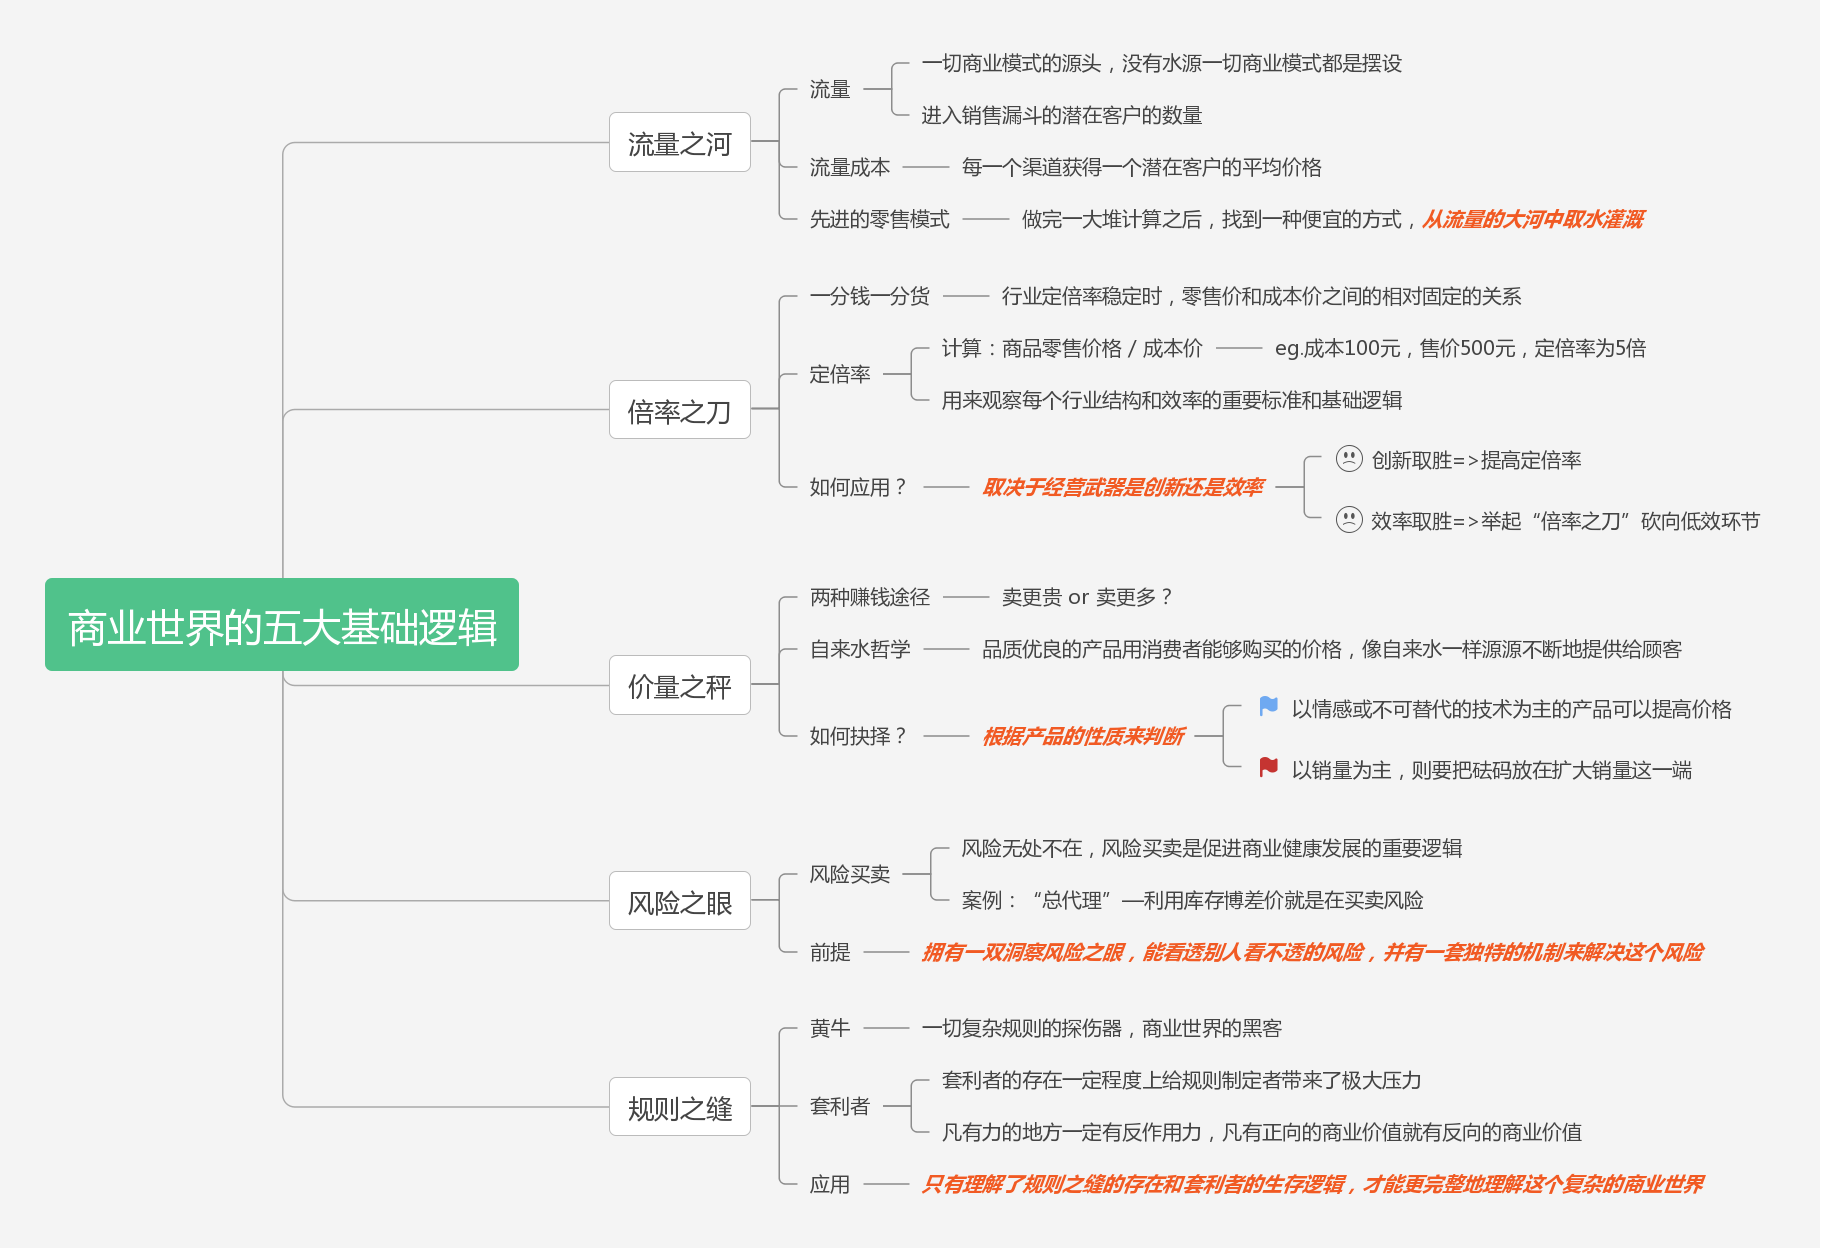The width and height of the screenshot is (1831, 1256).
Task: Select the sad face icon beside 创新取胜
Action: (1349, 459)
